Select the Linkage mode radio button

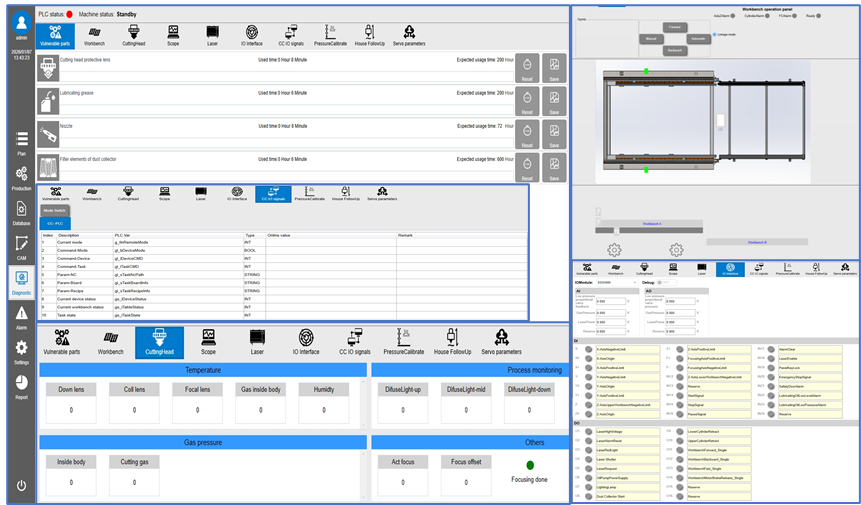[x=714, y=35]
